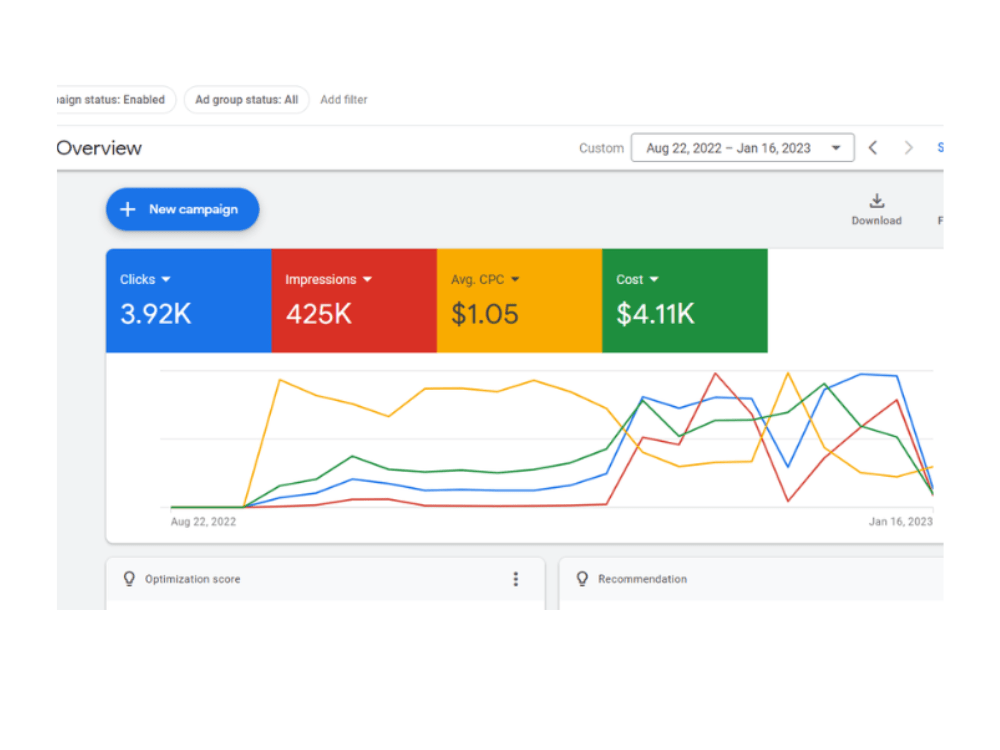Click the Overview heading
Image resolution: width=1000 pixels, height=750 pixels.
pyautogui.click(x=99, y=148)
